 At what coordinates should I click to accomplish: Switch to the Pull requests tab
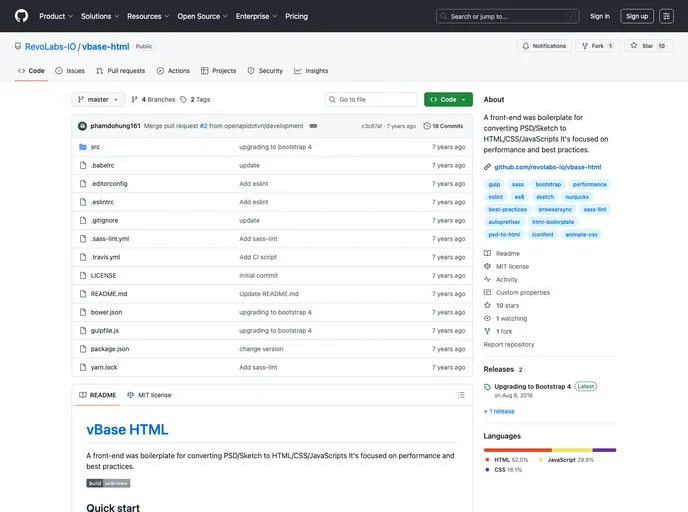(x=121, y=71)
